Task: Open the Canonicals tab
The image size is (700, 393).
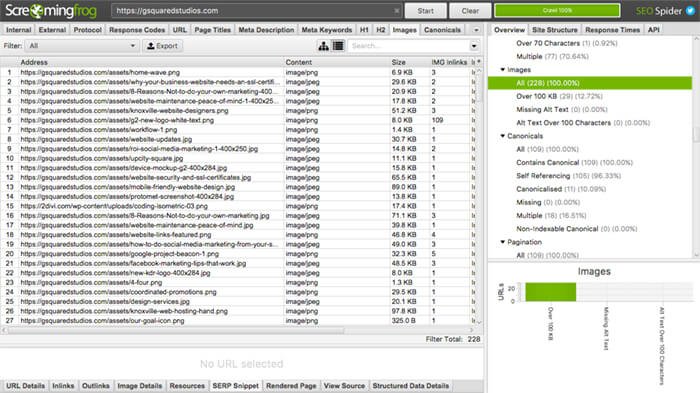Action: [x=442, y=30]
